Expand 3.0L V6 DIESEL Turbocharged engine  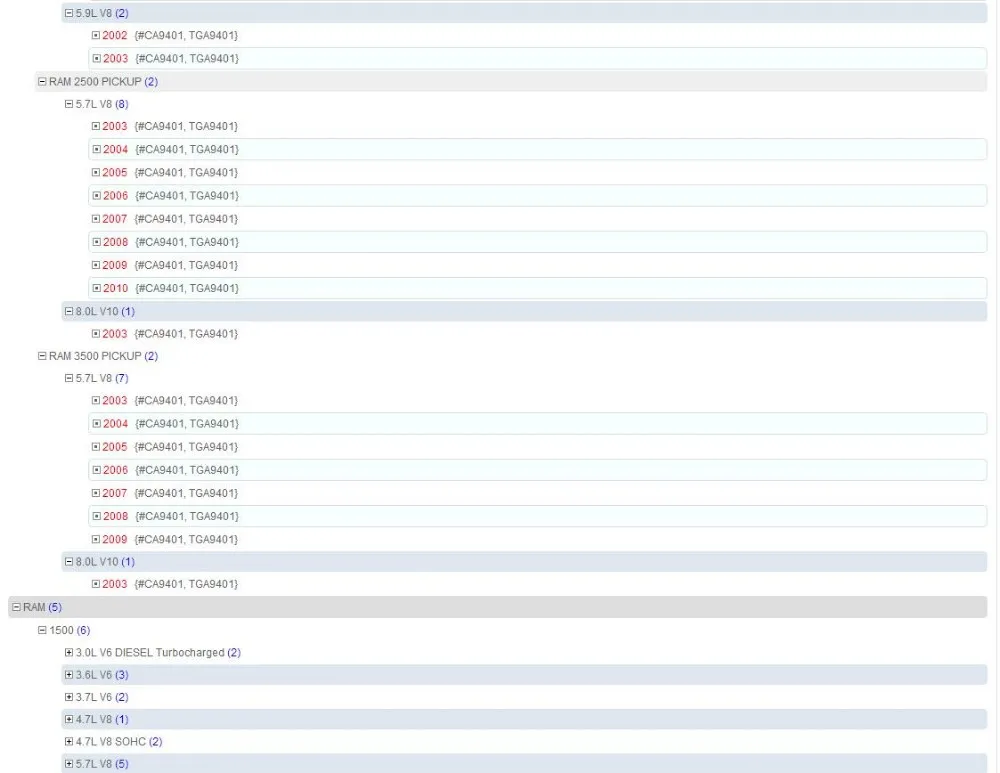69,652
